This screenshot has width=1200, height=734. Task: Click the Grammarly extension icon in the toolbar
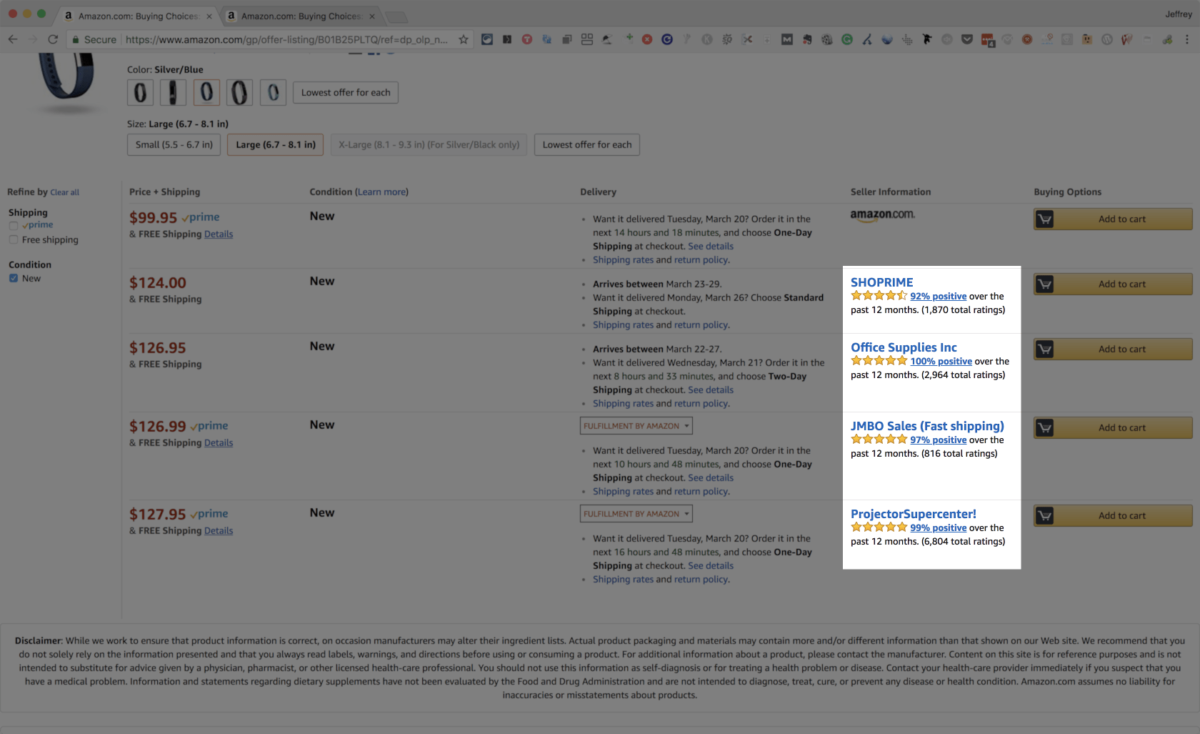847,39
